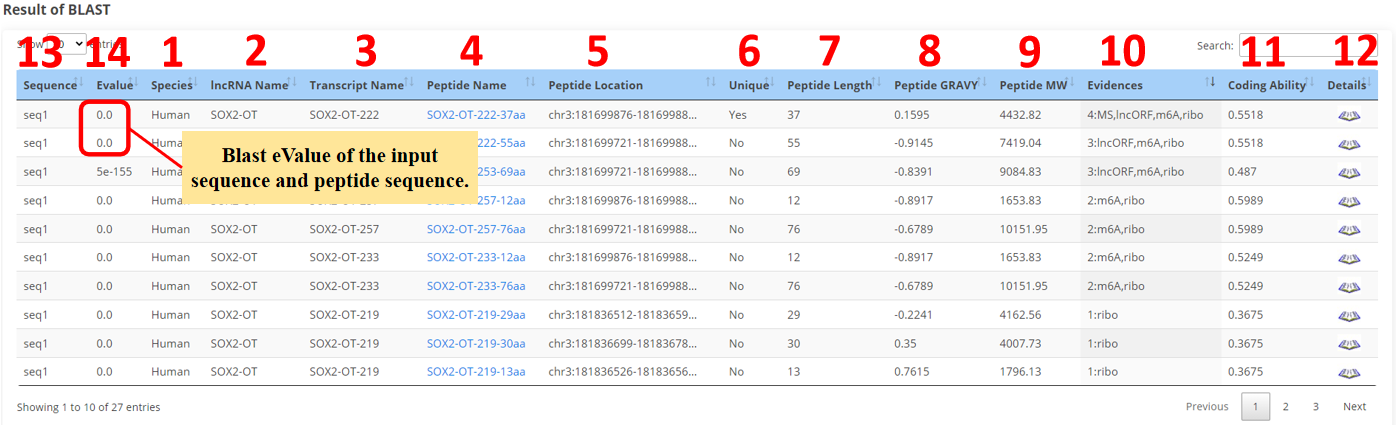Sort table by Peptide Length column
The height and width of the screenshot is (428, 1396).
829,85
